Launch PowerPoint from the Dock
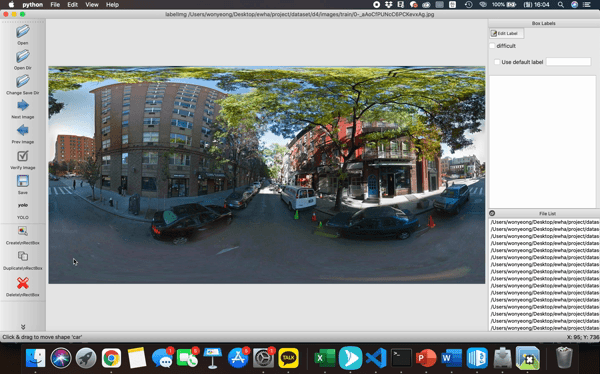 click(x=426, y=358)
